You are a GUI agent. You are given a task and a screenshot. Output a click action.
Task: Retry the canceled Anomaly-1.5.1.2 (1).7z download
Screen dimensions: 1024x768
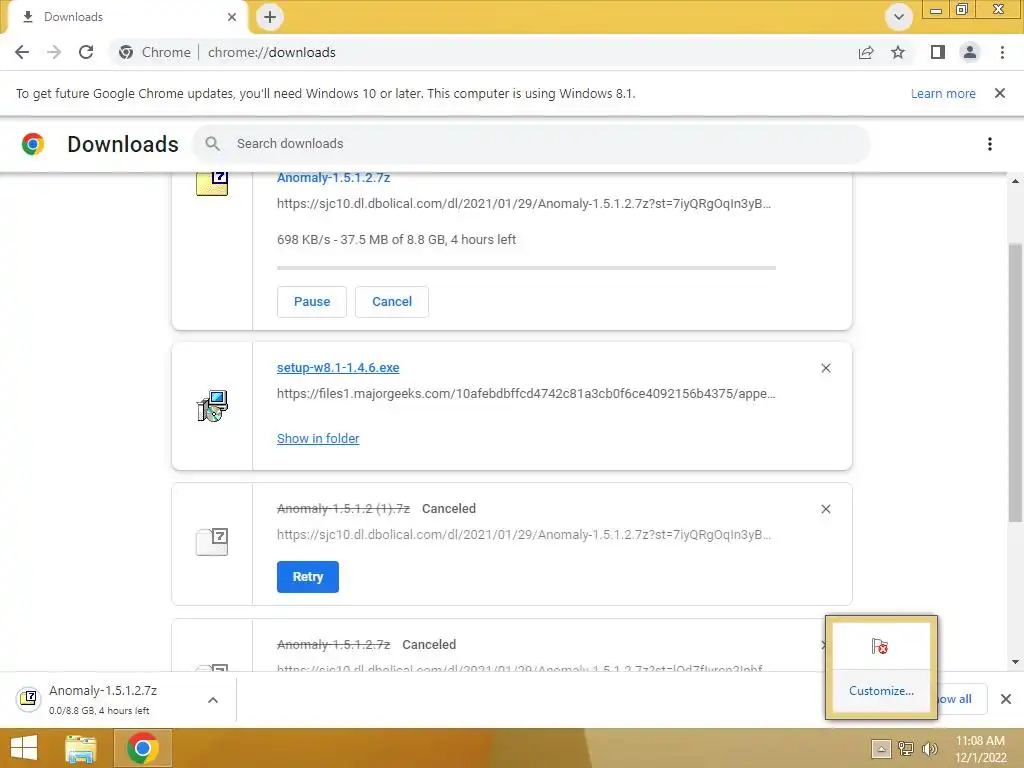pyautogui.click(x=308, y=577)
